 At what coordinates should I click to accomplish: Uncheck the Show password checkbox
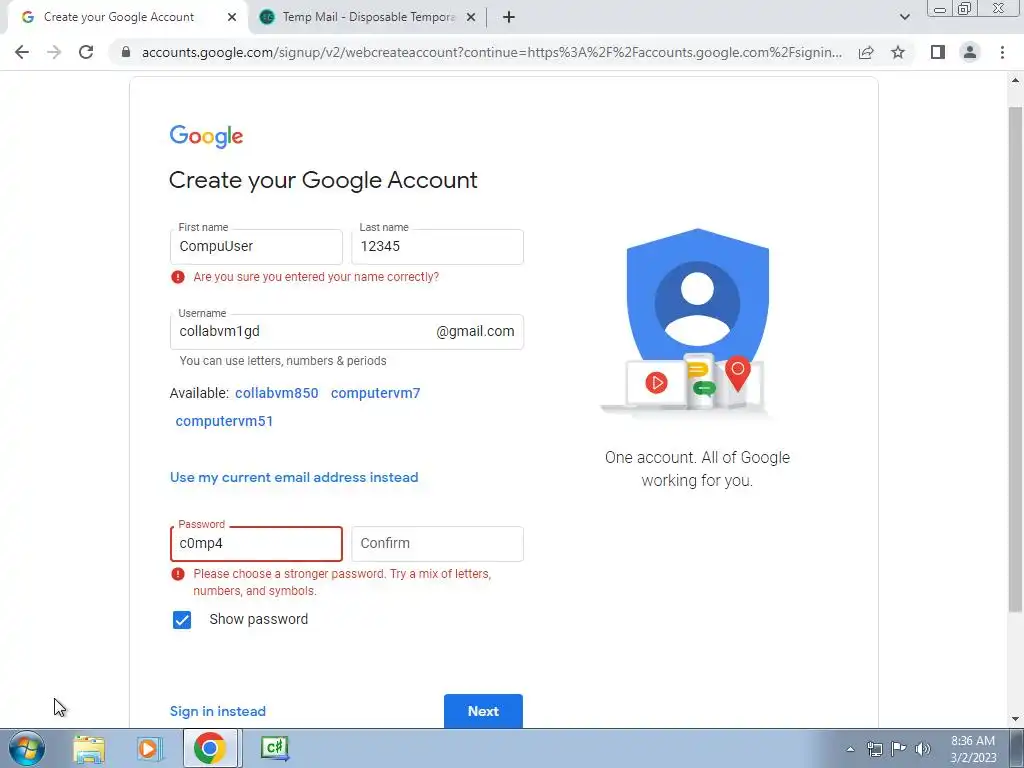point(182,620)
